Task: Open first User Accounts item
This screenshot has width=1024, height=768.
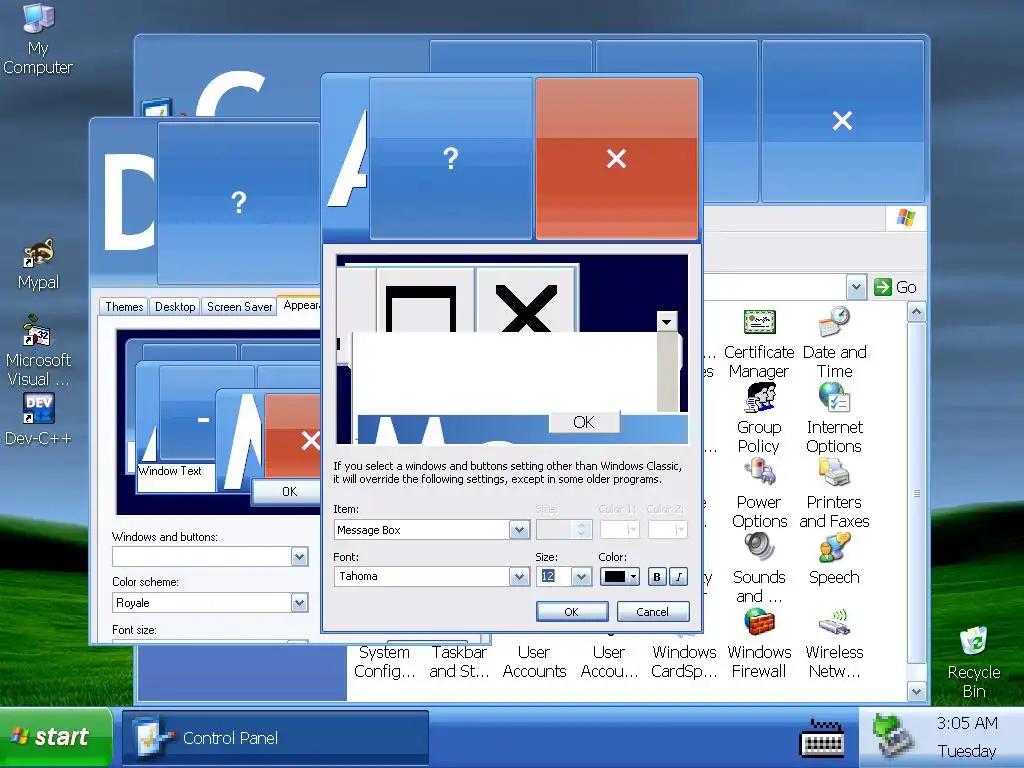Action: (x=534, y=661)
